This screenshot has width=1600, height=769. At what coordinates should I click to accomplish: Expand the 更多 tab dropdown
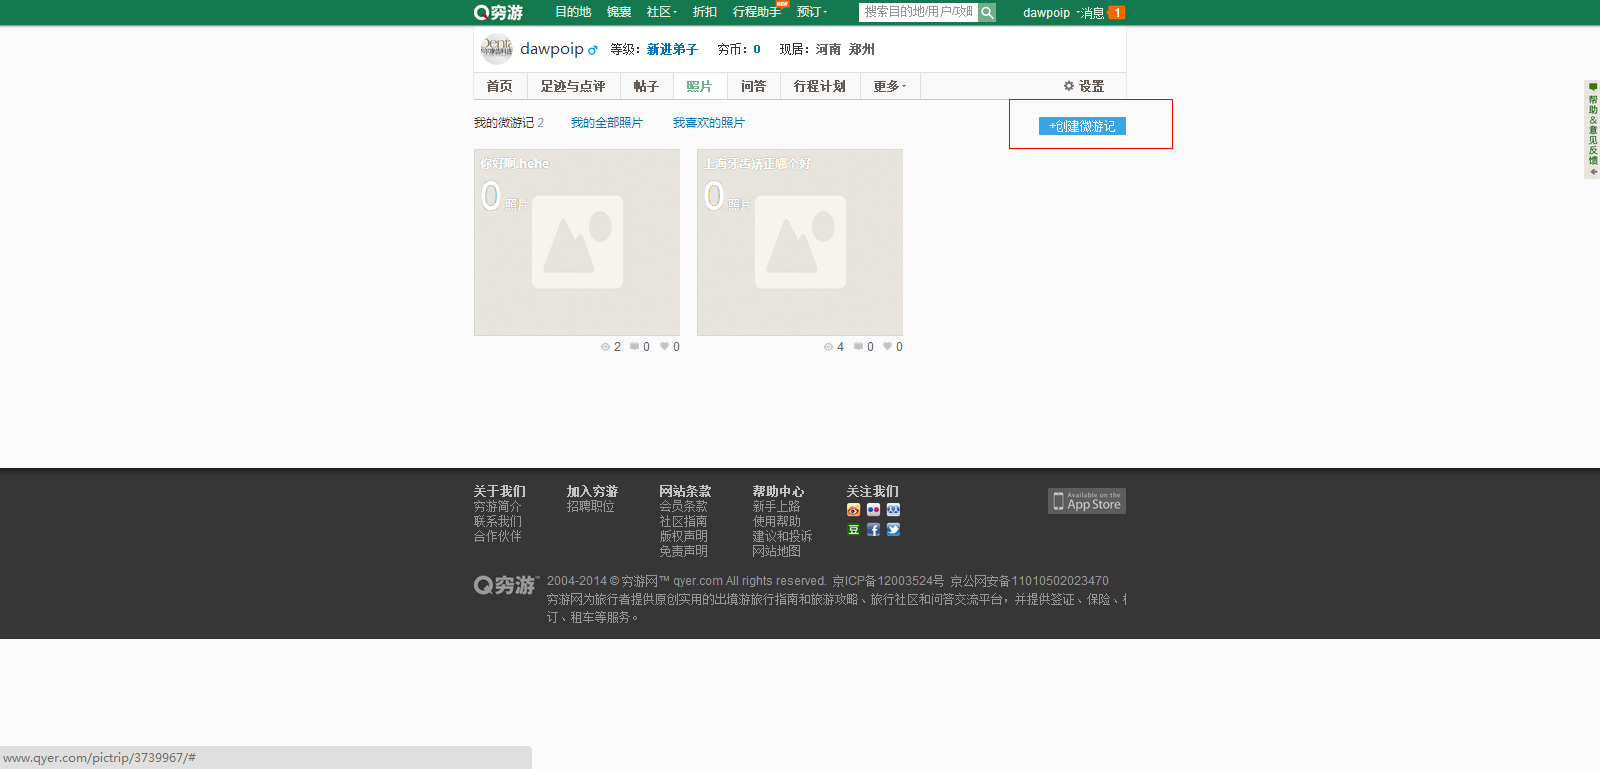(889, 86)
